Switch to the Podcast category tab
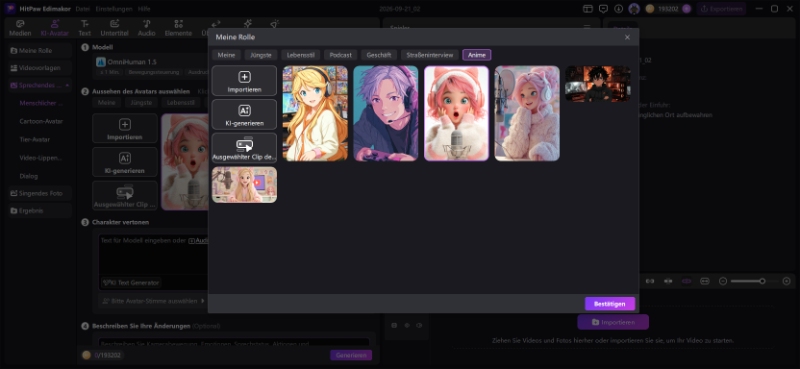Viewport: 800px width, 369px height. [x=340, y=55]
